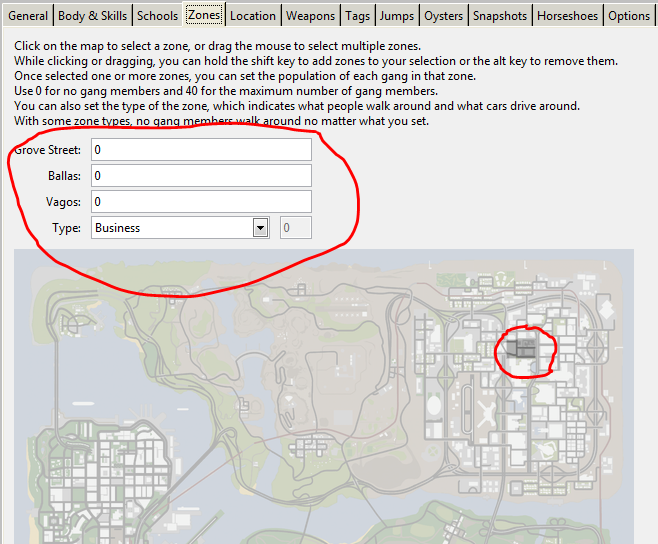Click the 'Vagos:' label

click(63, 202)
